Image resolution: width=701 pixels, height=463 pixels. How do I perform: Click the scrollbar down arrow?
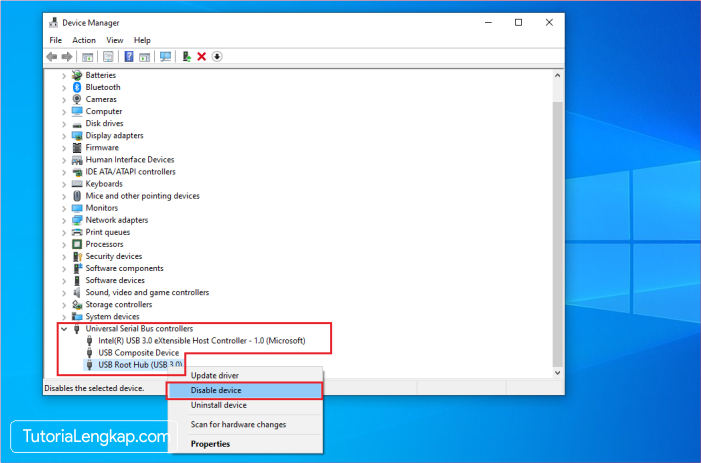tap(557, 373)
